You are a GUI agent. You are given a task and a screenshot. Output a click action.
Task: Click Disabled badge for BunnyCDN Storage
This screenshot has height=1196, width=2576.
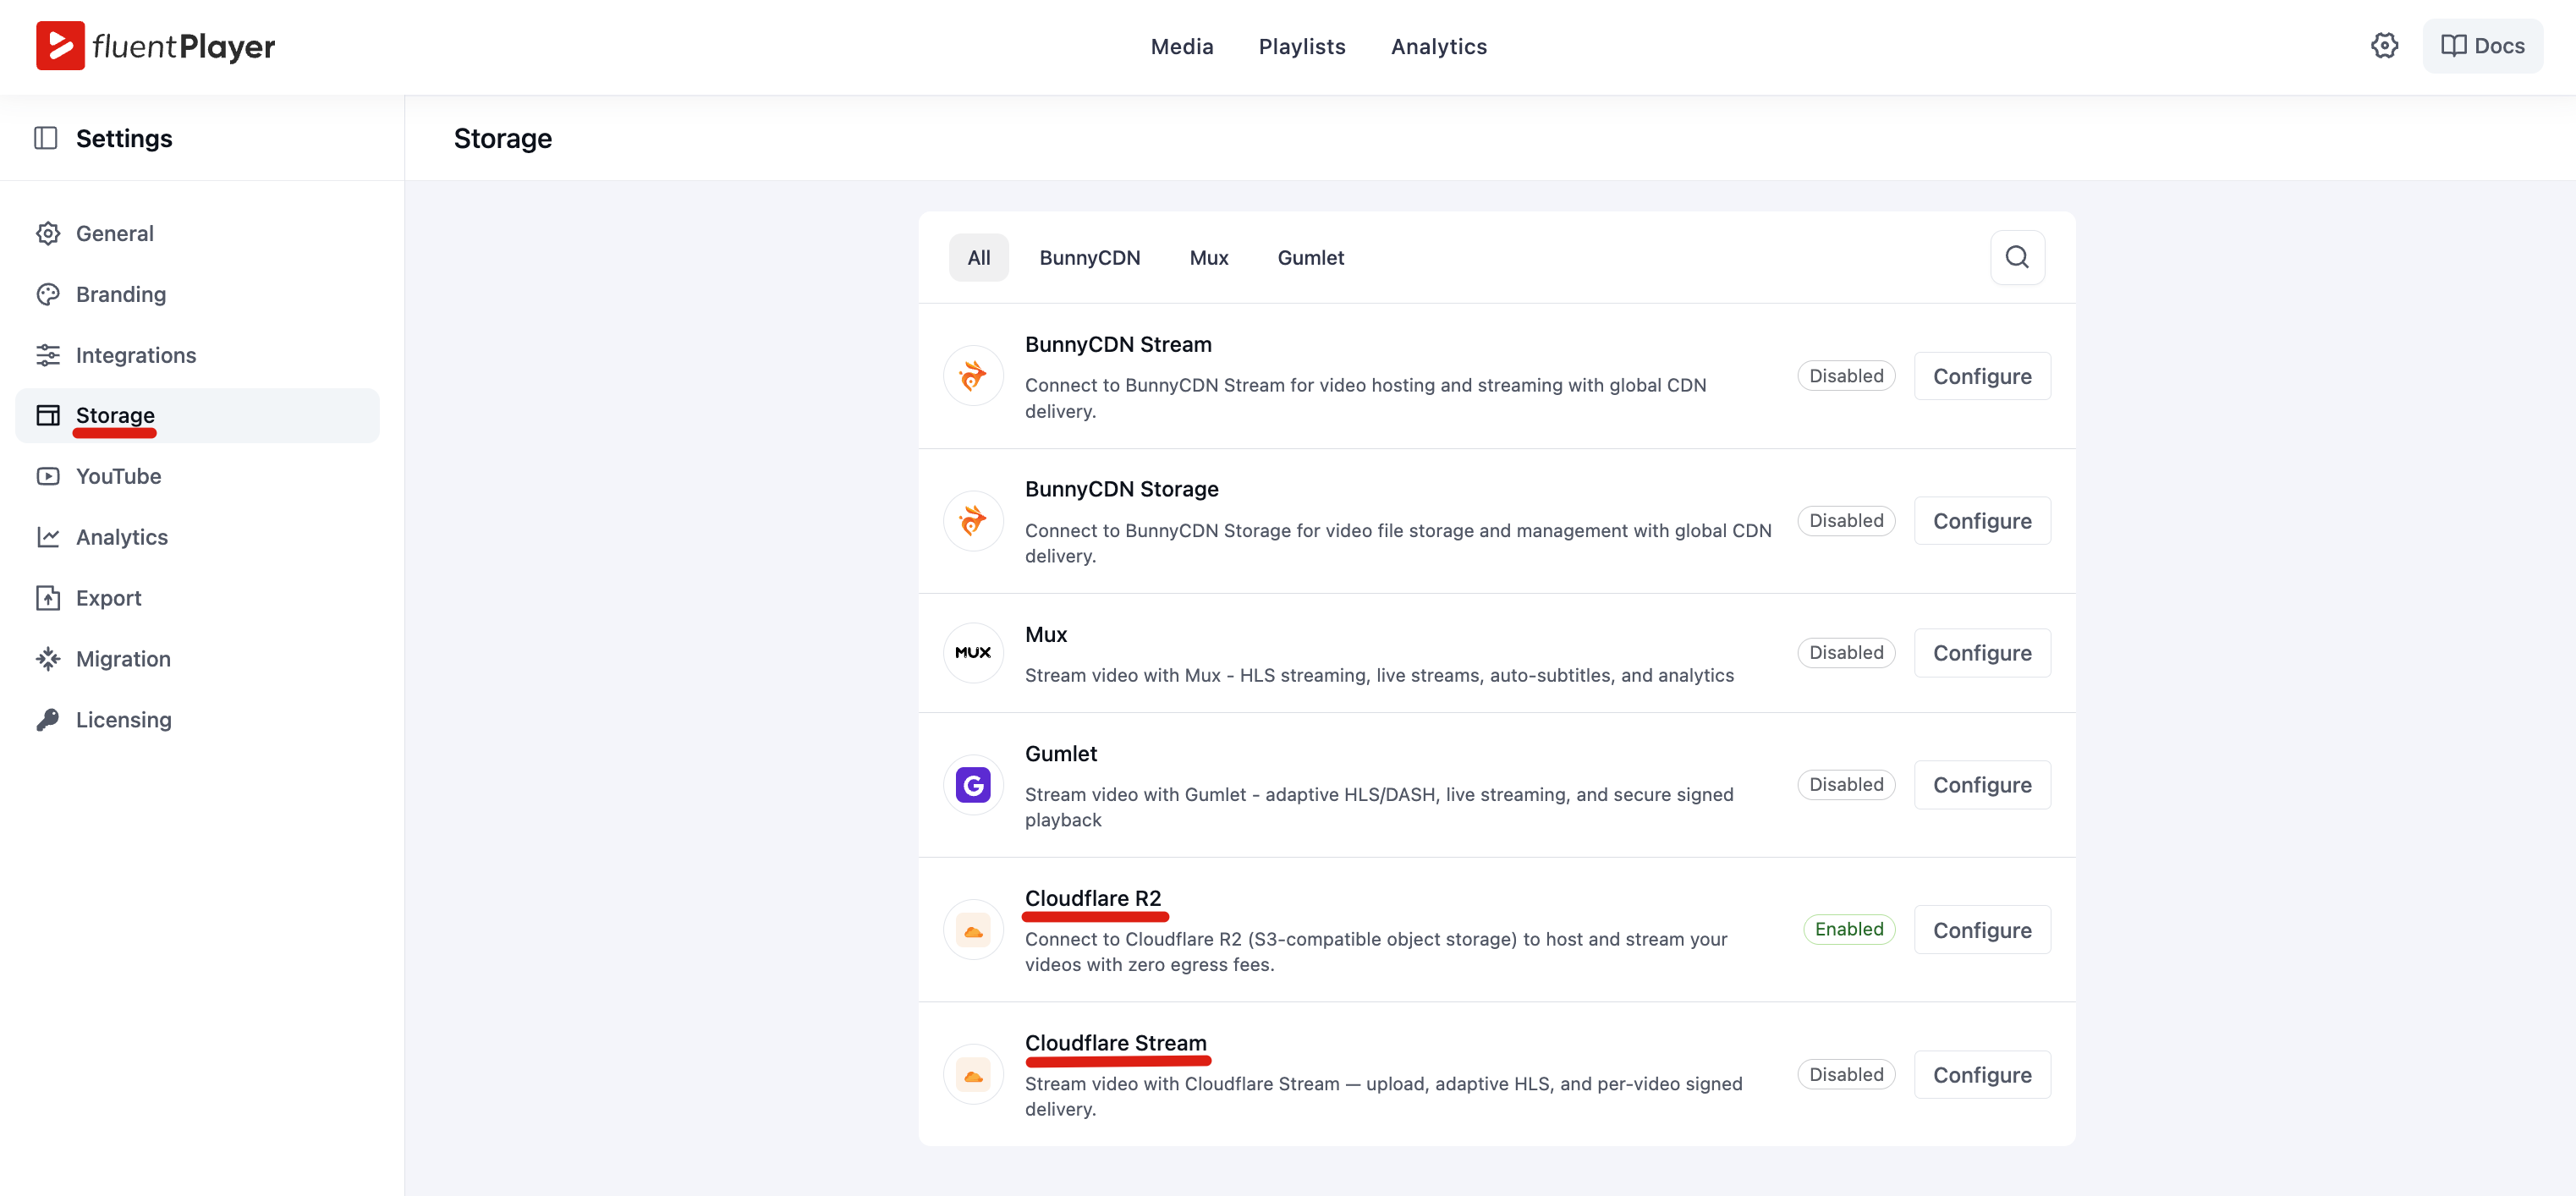coord(1846,521)
